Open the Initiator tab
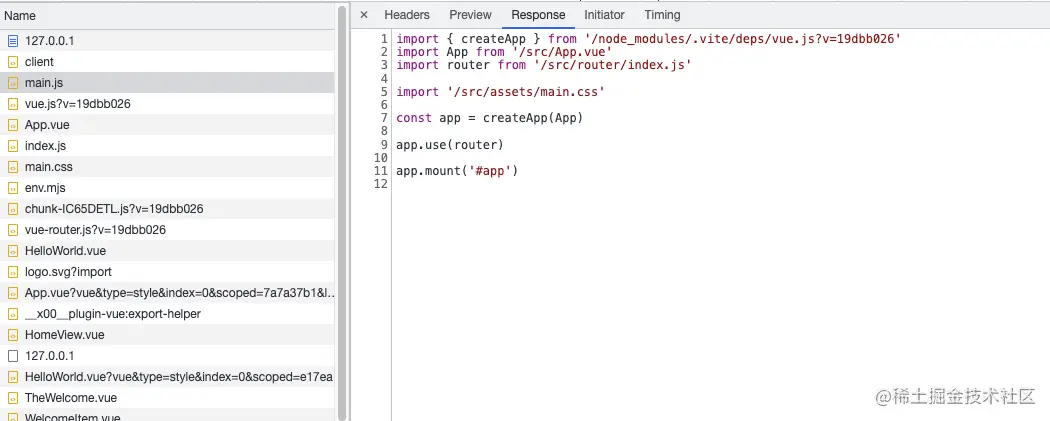Screen dimensions: 1050x421 coord(604,15)
